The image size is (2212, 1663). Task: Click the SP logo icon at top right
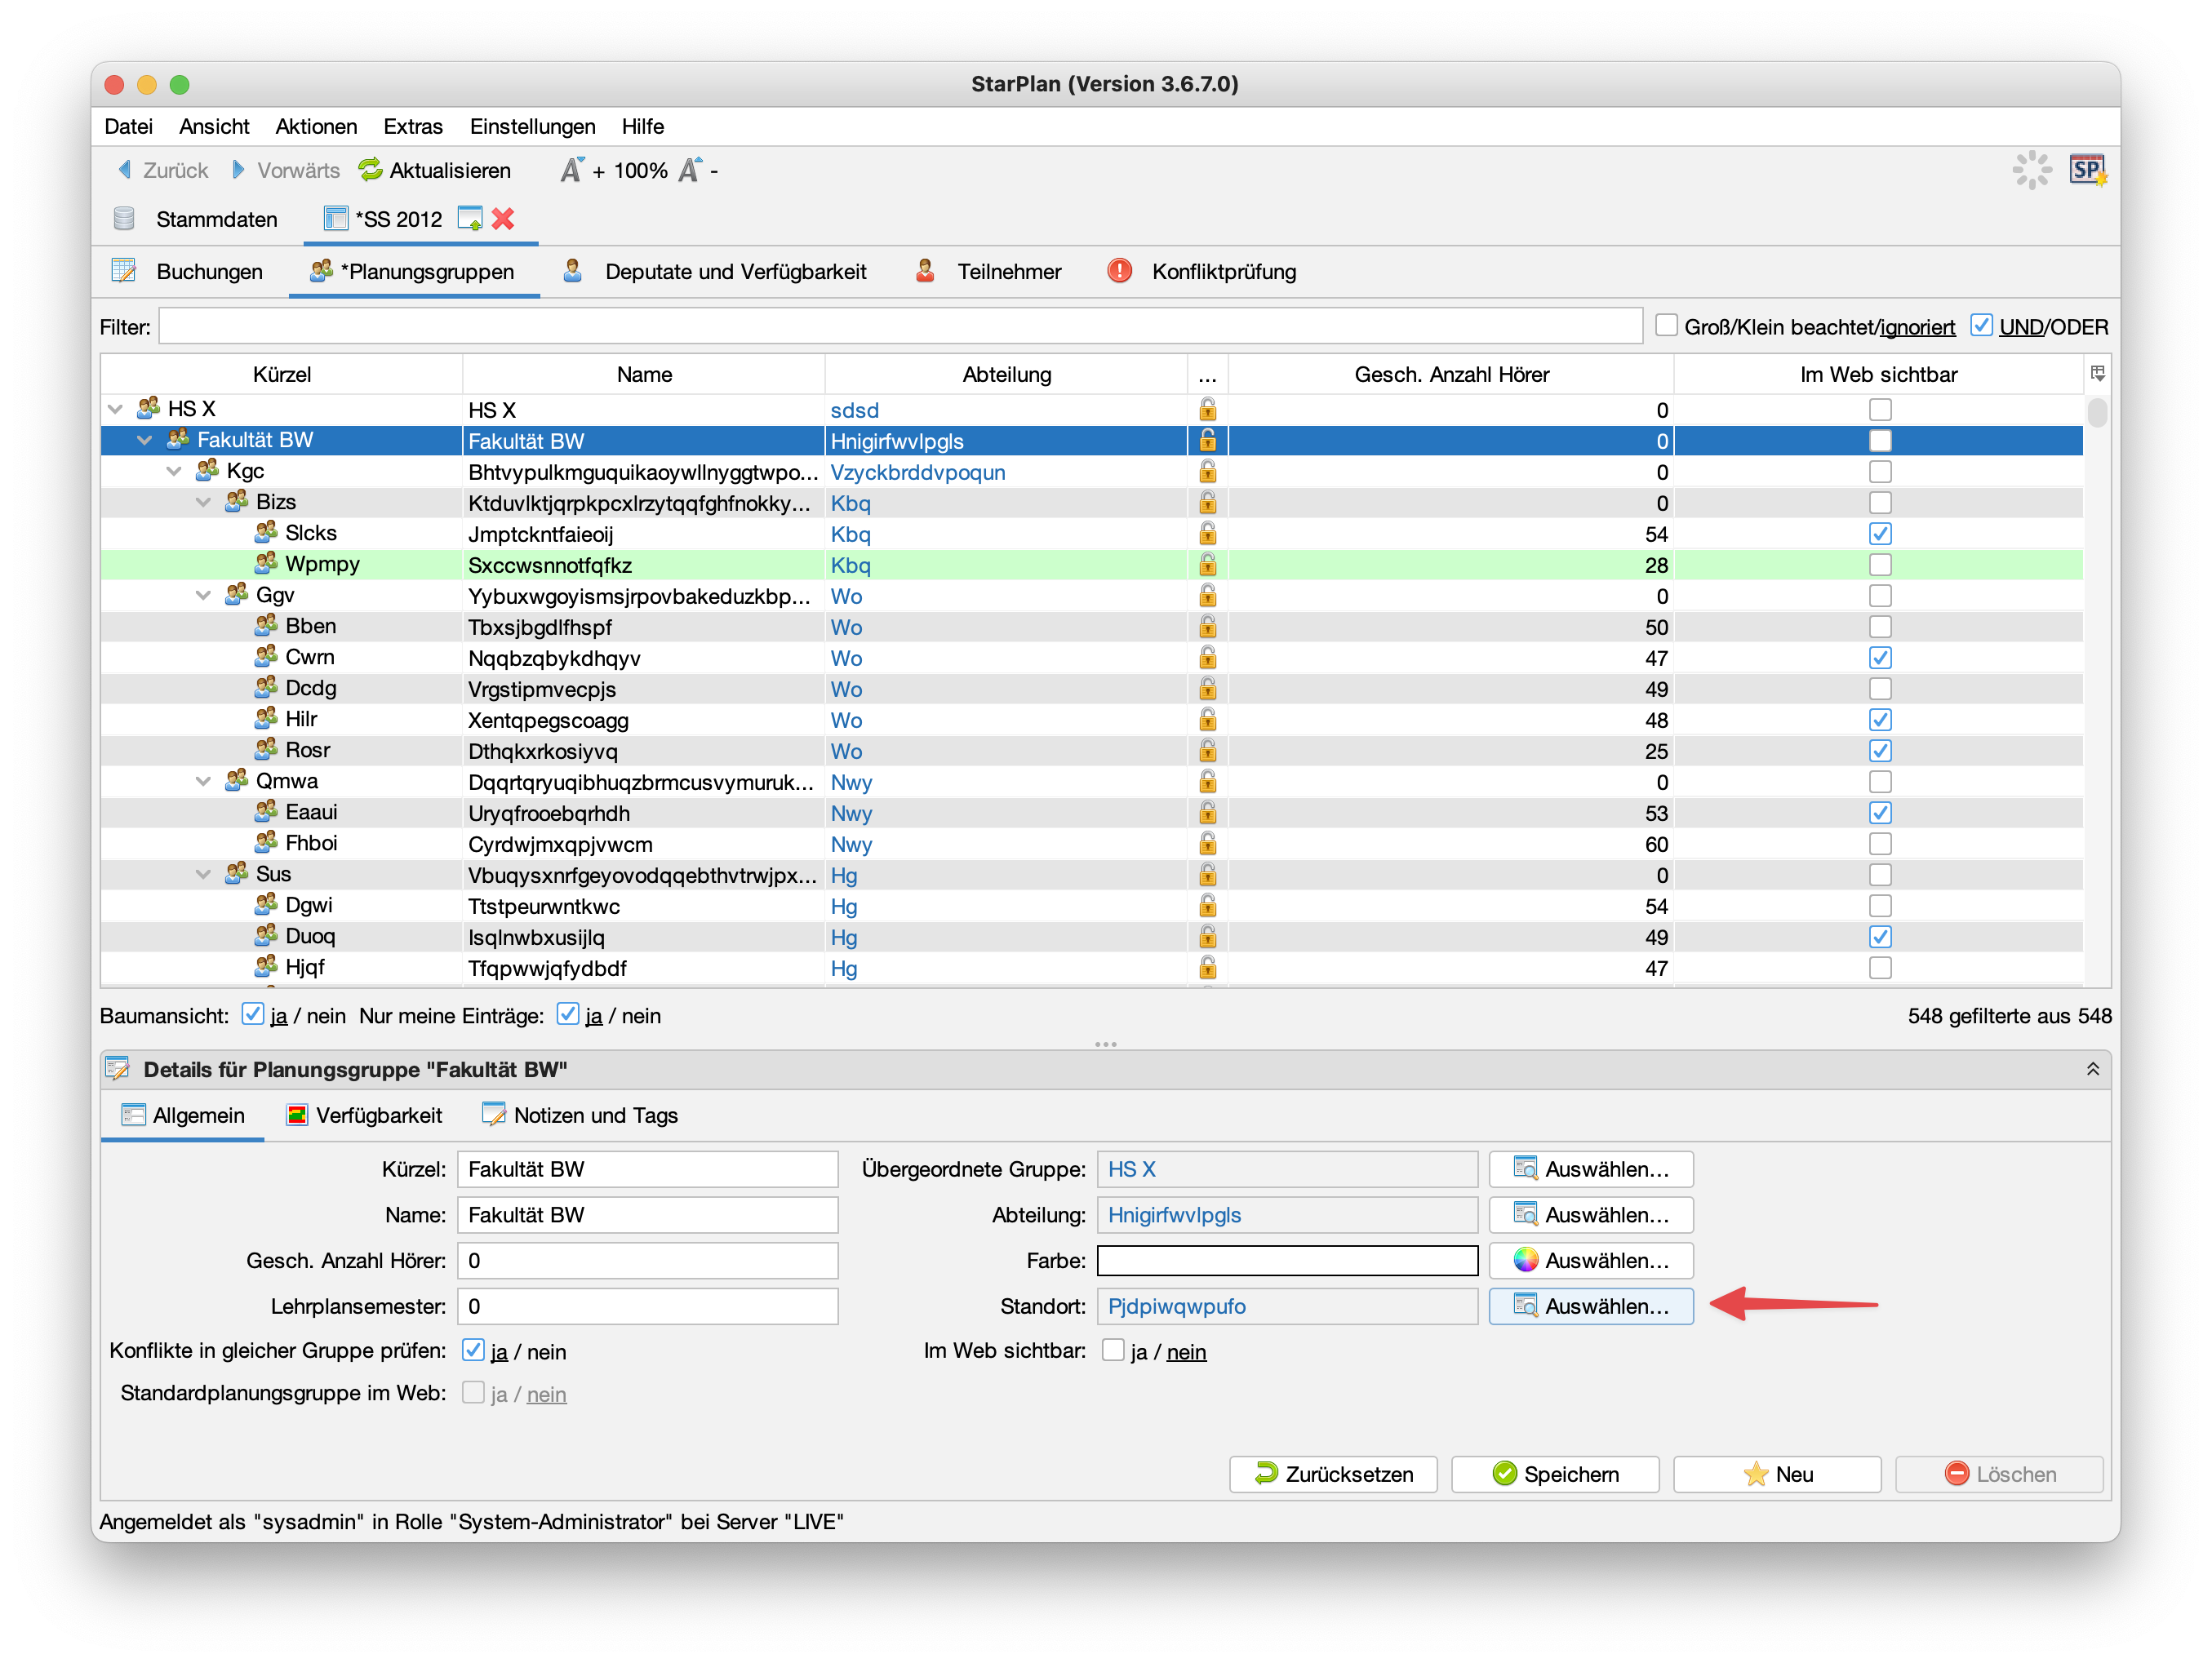pyautogui.click(x=2087, y=170)
